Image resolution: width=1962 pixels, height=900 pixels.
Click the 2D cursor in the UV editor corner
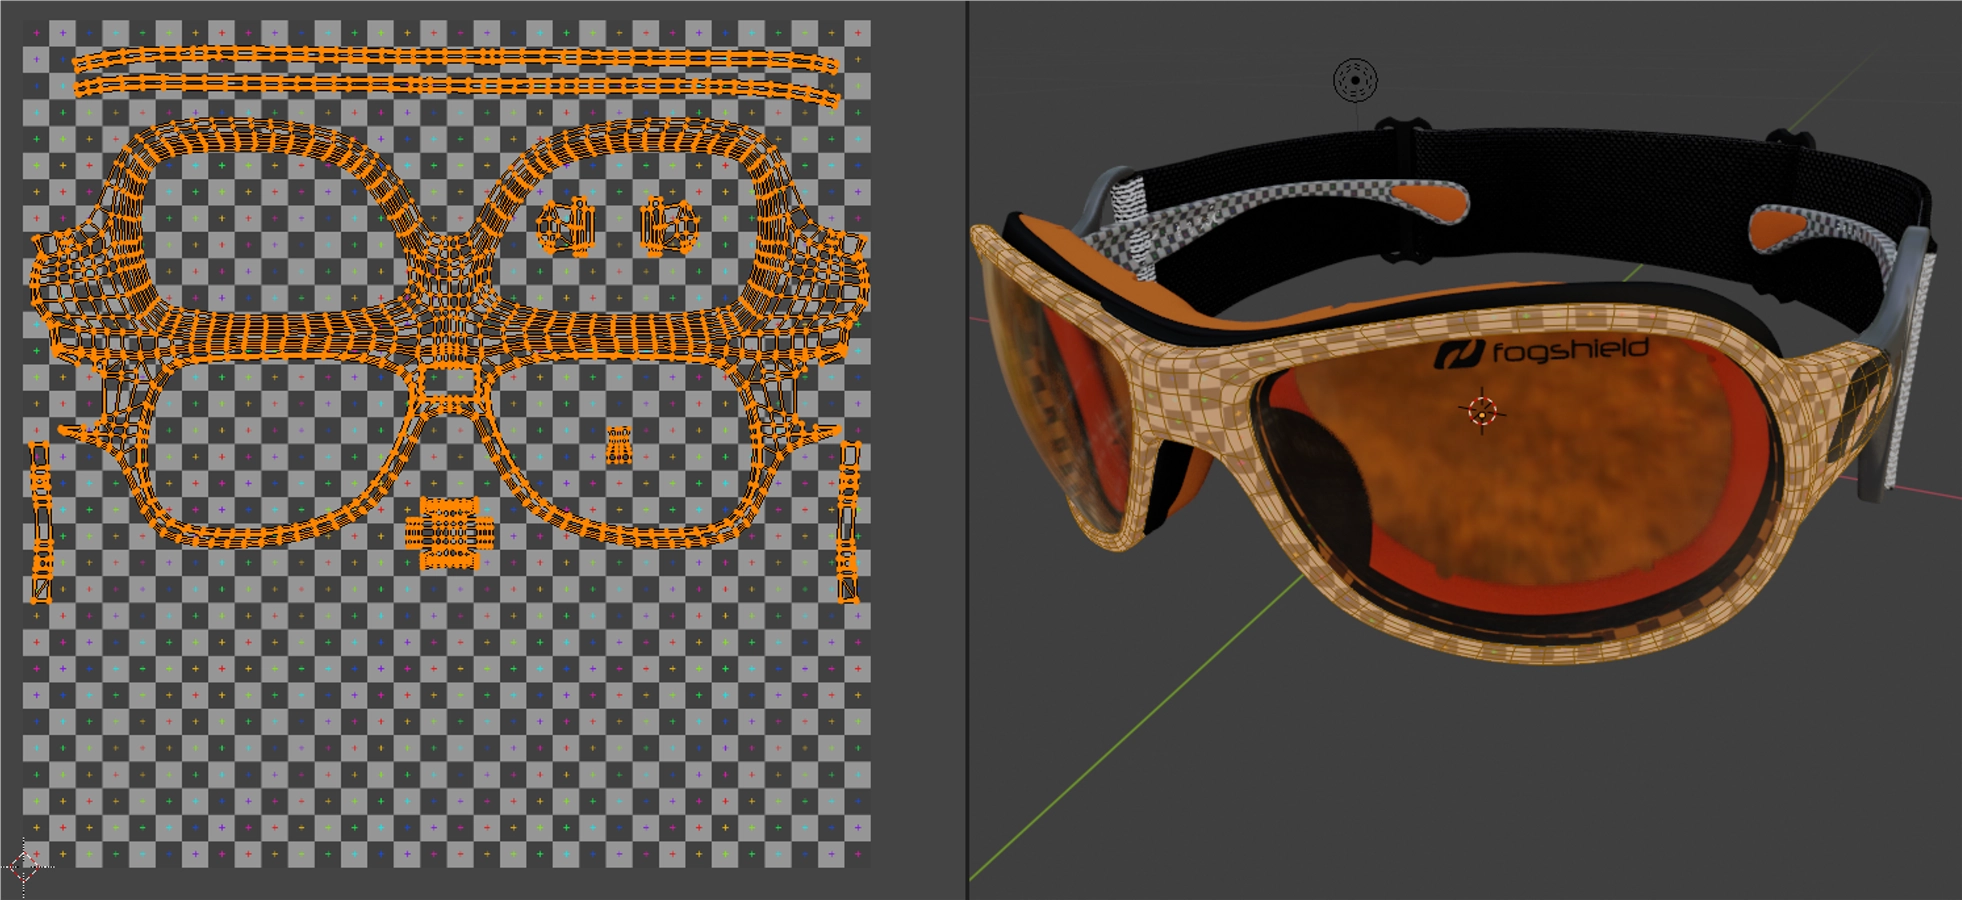24,866
